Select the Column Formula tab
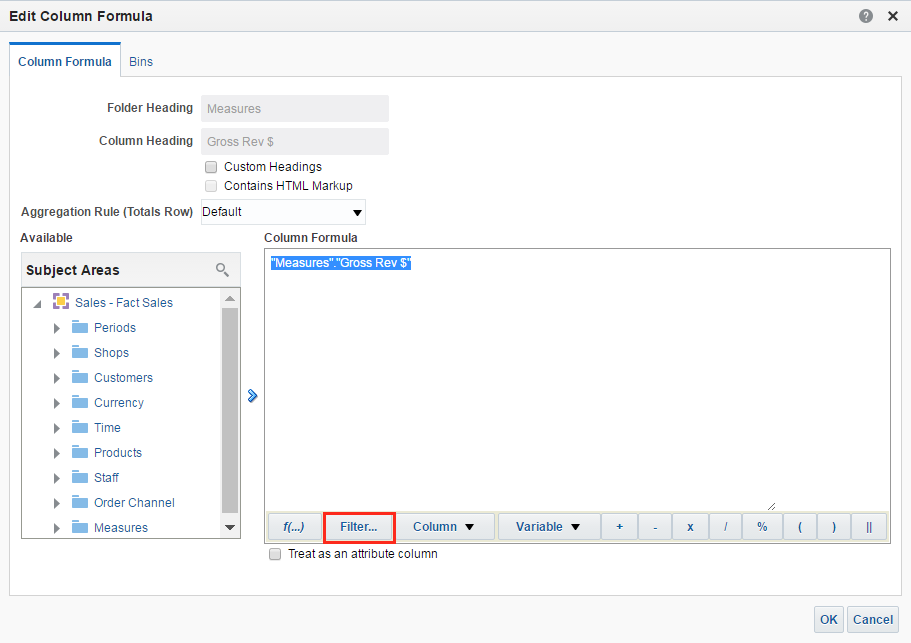911x643 pixels. 66,62
